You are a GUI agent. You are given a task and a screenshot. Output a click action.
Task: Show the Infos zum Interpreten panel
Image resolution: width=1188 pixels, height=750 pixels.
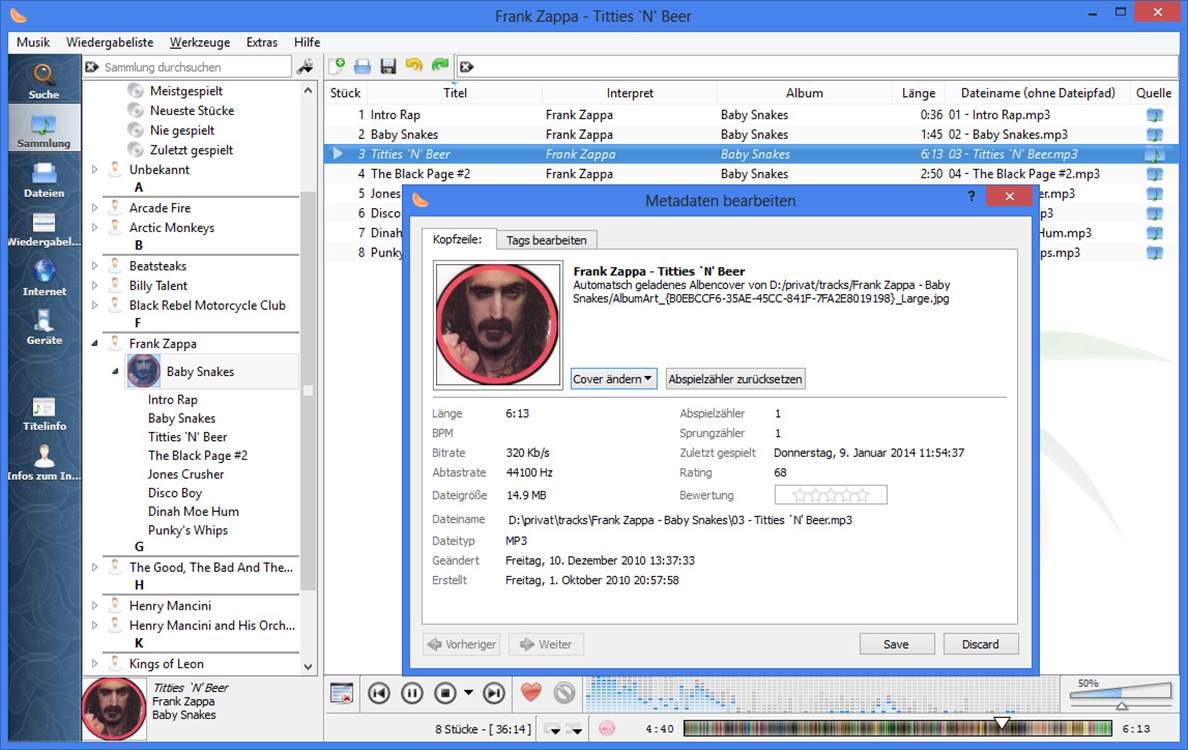(x=43, y=462)
